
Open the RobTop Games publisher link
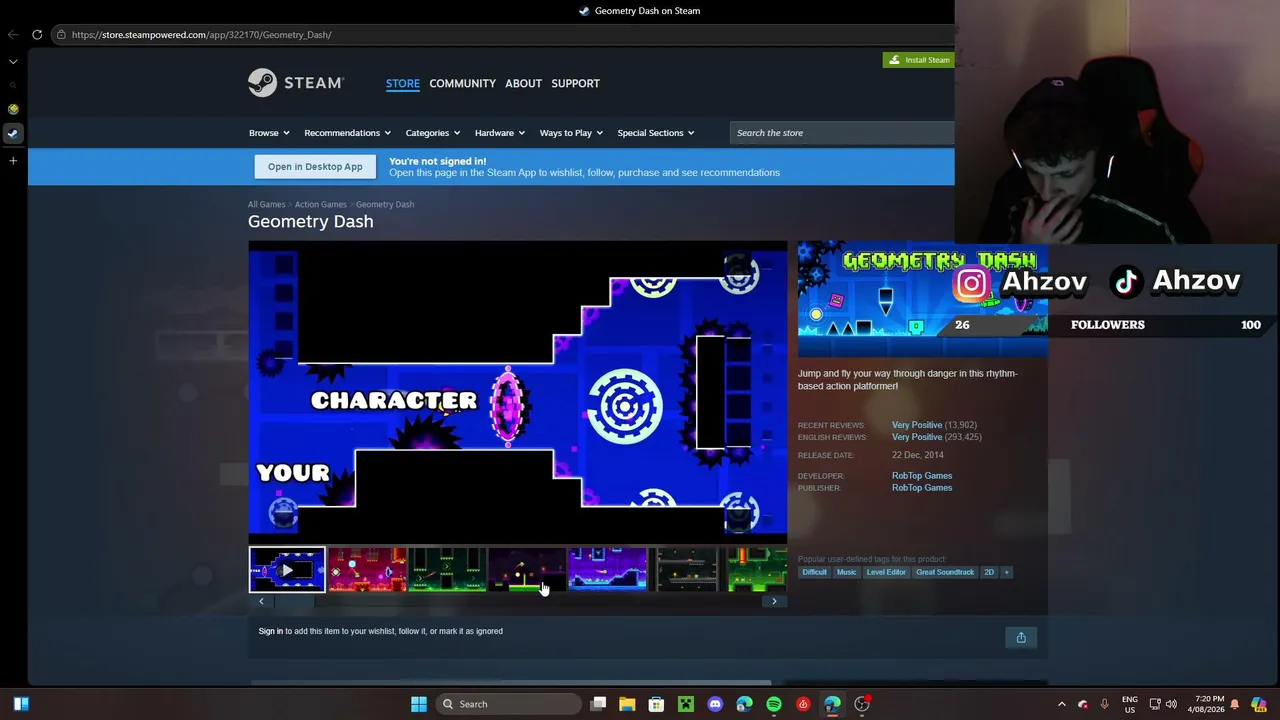(x=922, y=488)
